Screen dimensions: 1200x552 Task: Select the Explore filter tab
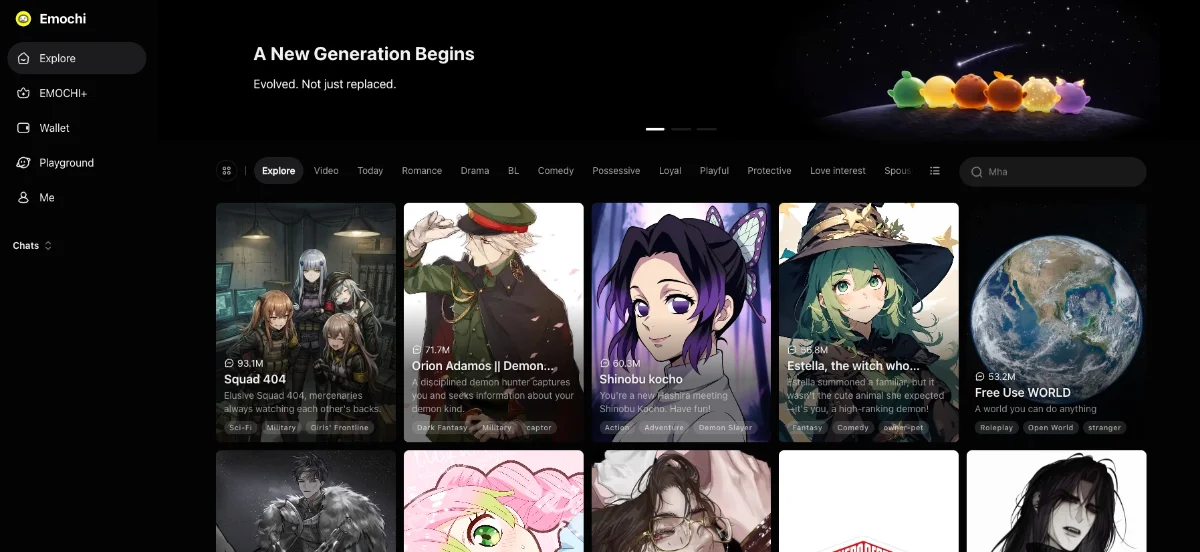click(278, 171)
